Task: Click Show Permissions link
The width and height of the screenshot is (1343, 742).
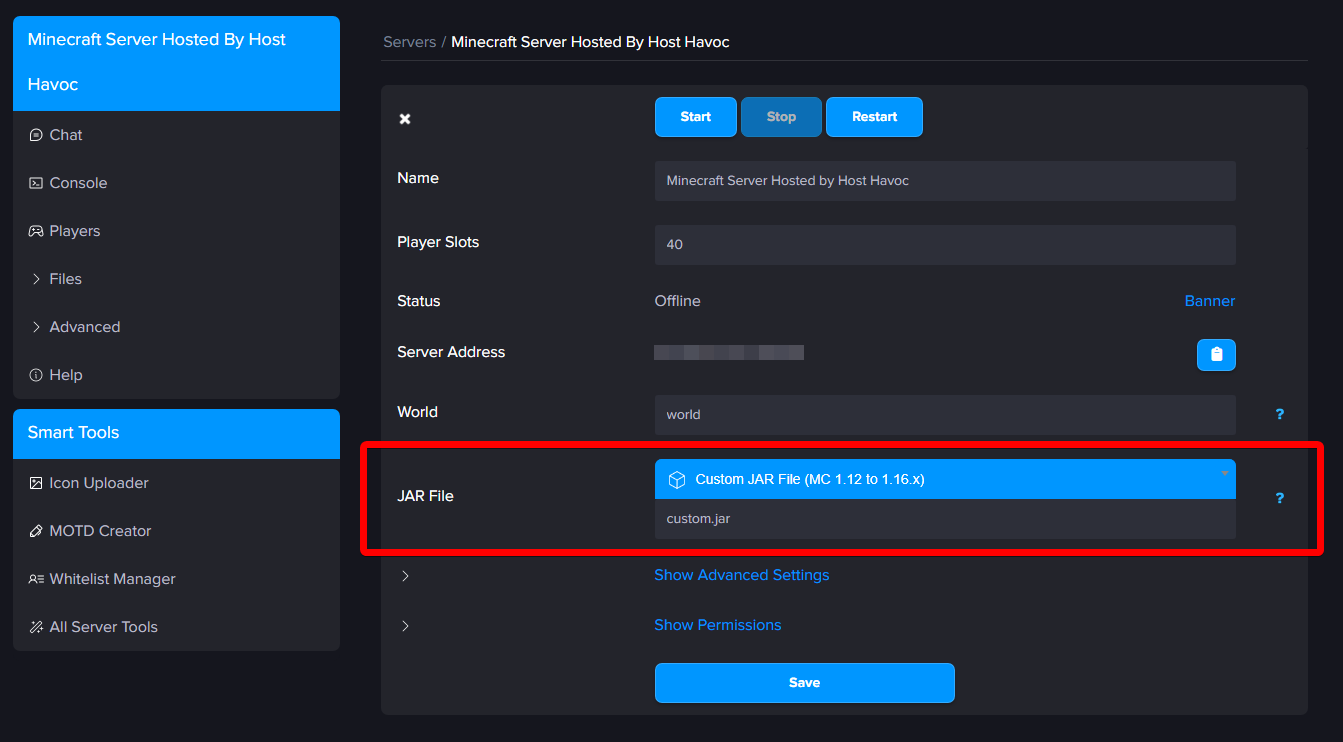Action: [718, 625]
